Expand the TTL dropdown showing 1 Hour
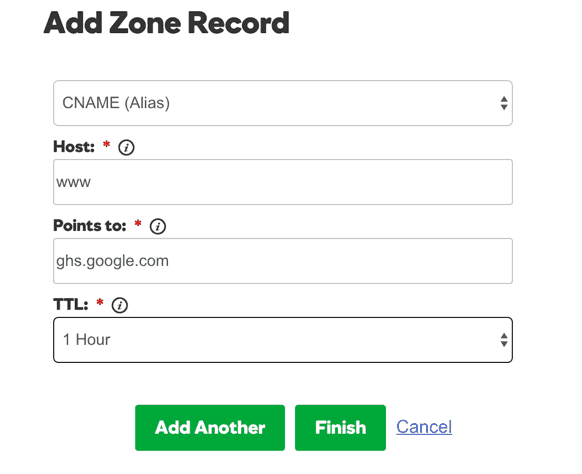 pyautogui.click(x=283, y=340)
